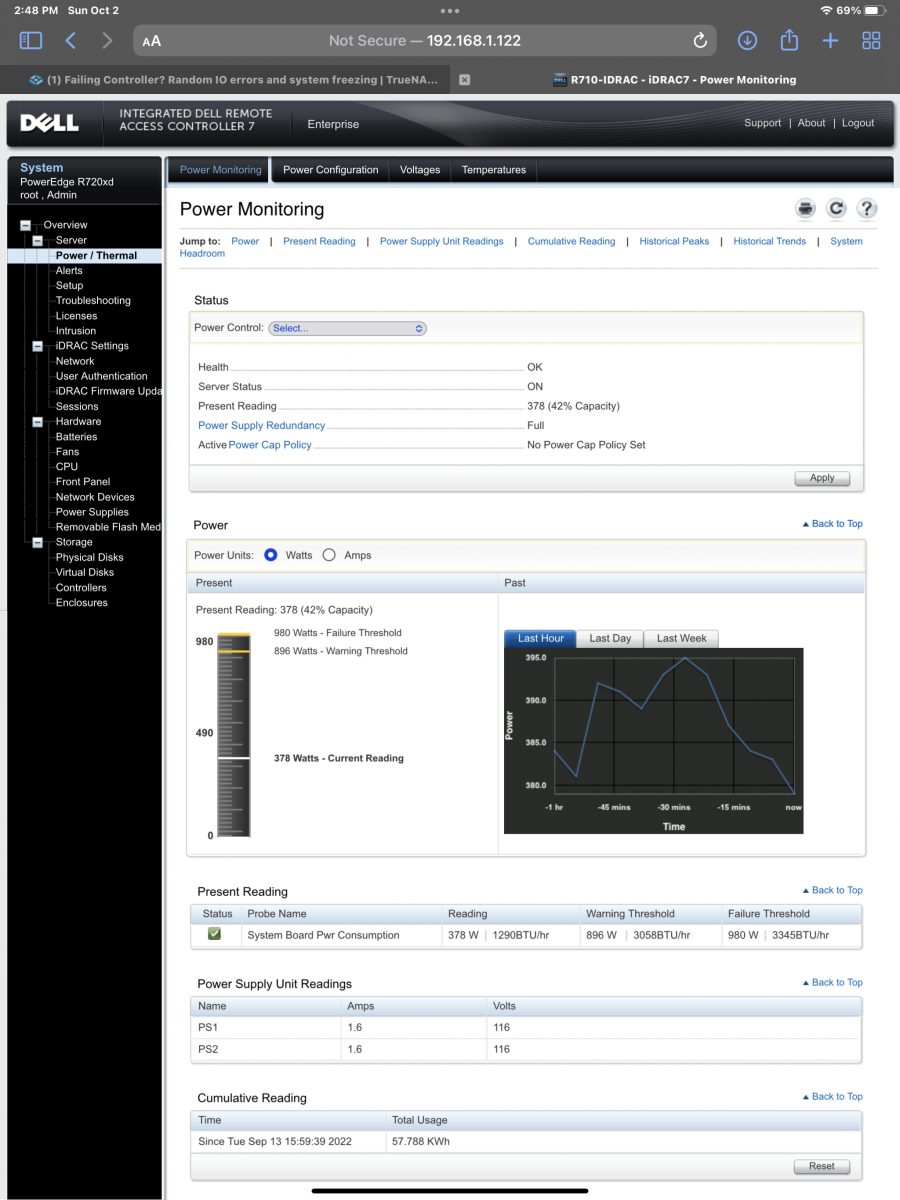Switch to Power Configuration tab
The width and height of the screenshot is (900, 1200).
[x=330, y=170]
